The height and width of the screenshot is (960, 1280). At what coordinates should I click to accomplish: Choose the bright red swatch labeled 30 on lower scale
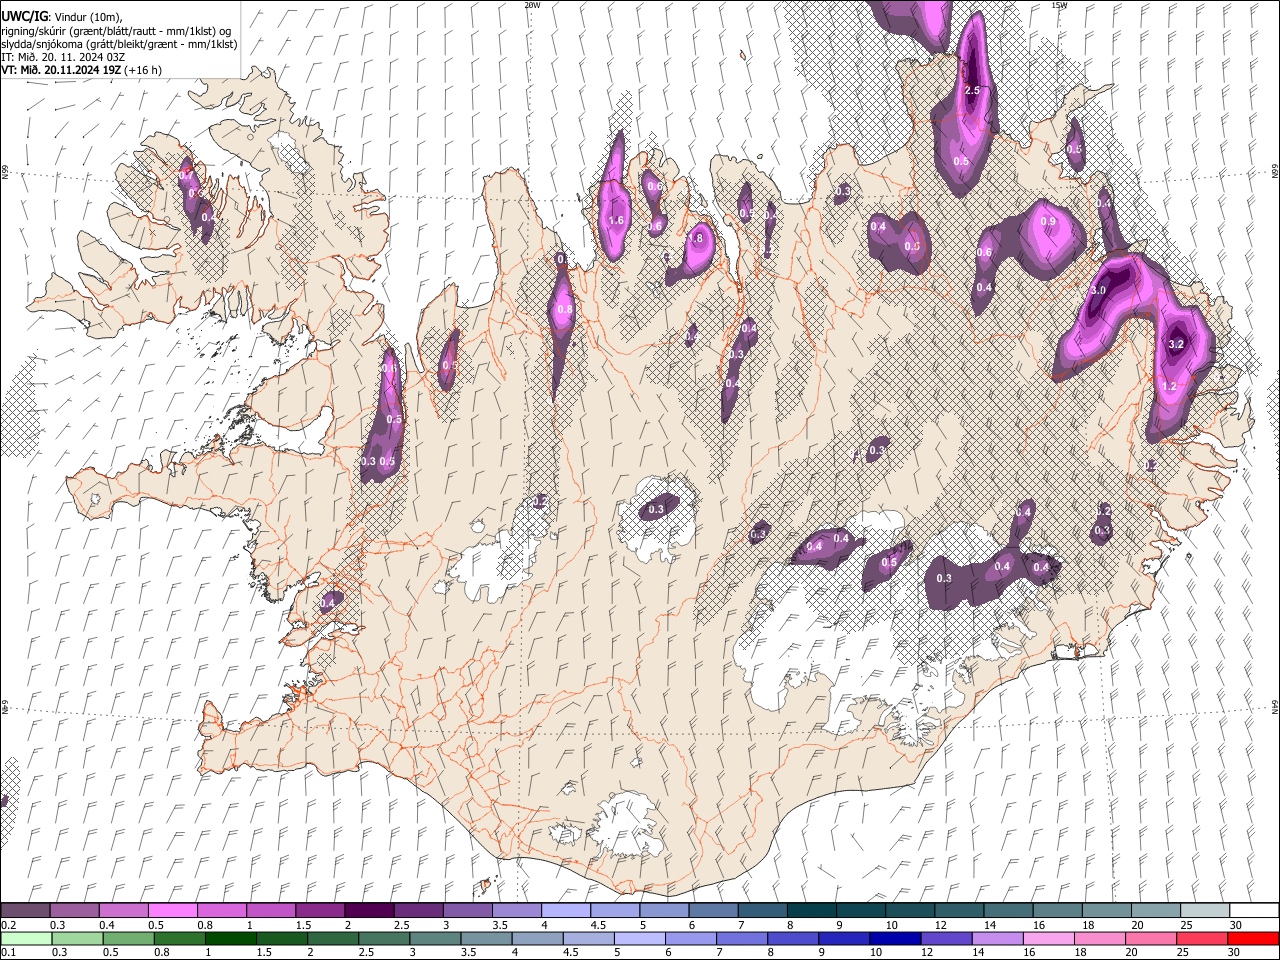click(x=1253, y=939)
